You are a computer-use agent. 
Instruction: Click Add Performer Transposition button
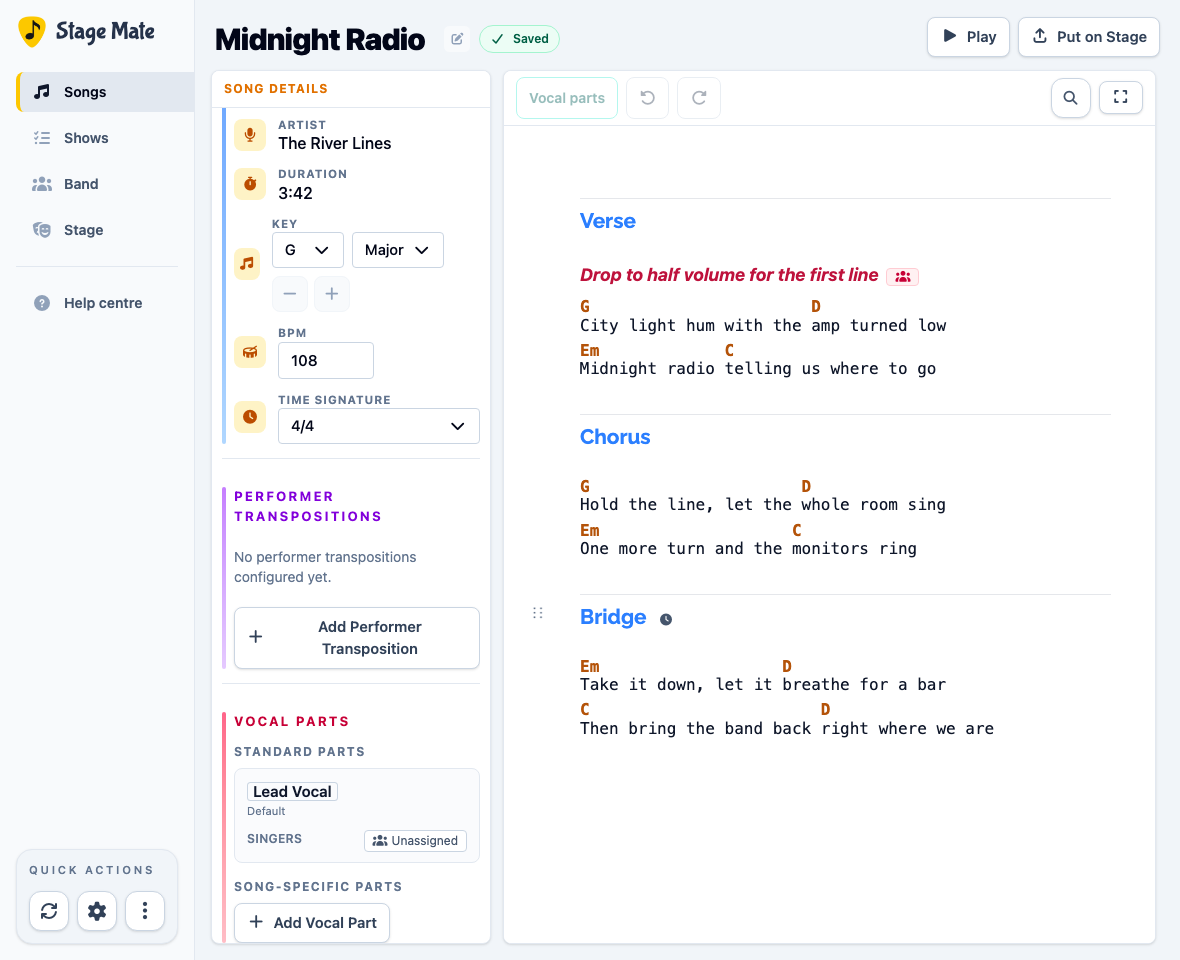(357, 638)
